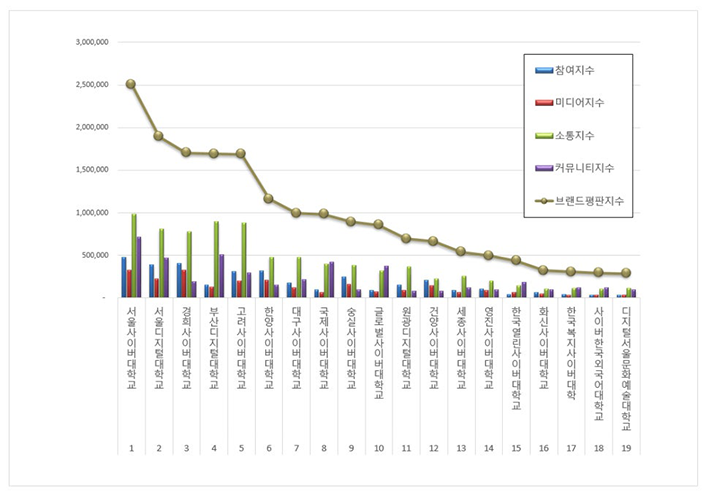This screenshot has height=493, width=706.
Task: Click the 2,500,000 y-axis label
Action: [x=92, y=85]
